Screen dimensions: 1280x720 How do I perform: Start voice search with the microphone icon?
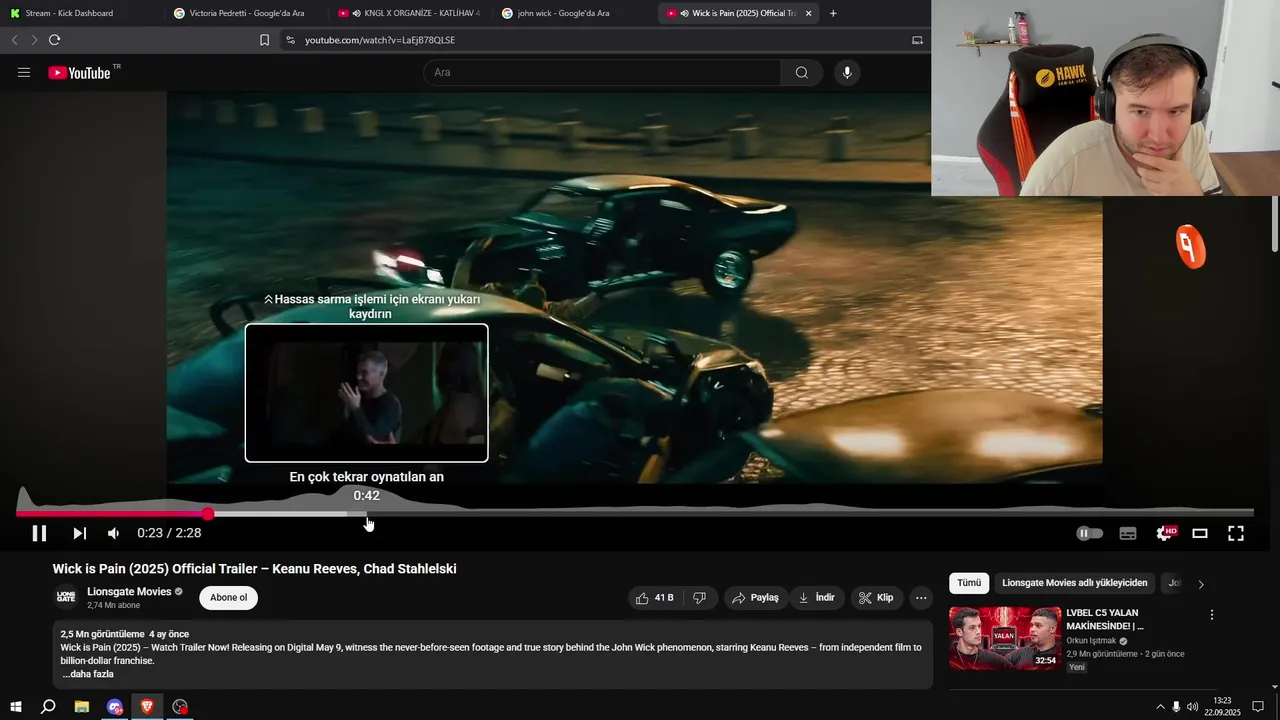pyautogui.click(x=847, y=72)
